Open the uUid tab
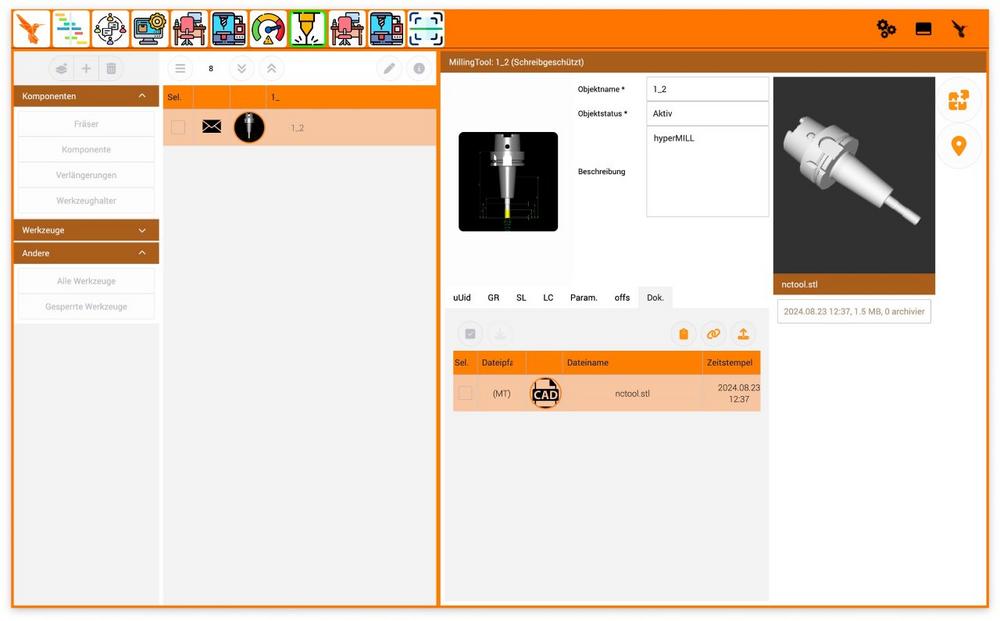 click(x=462, y=297)
